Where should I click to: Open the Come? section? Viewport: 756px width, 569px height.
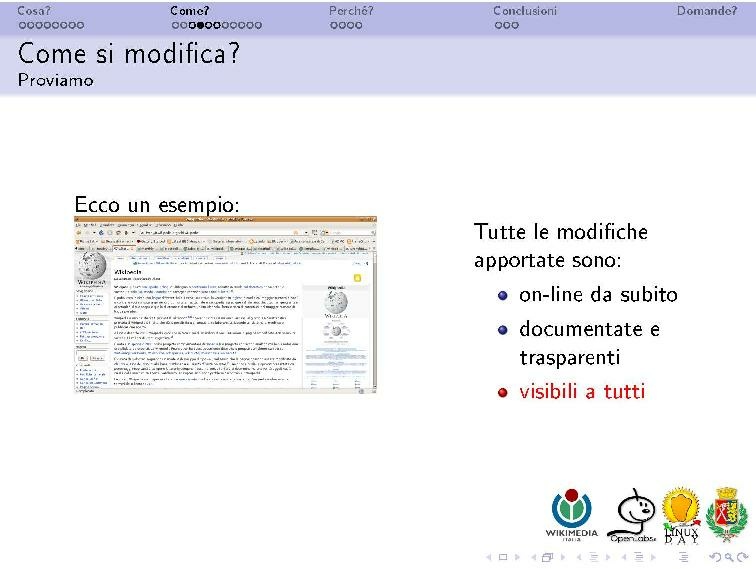(x=189, y=11)
